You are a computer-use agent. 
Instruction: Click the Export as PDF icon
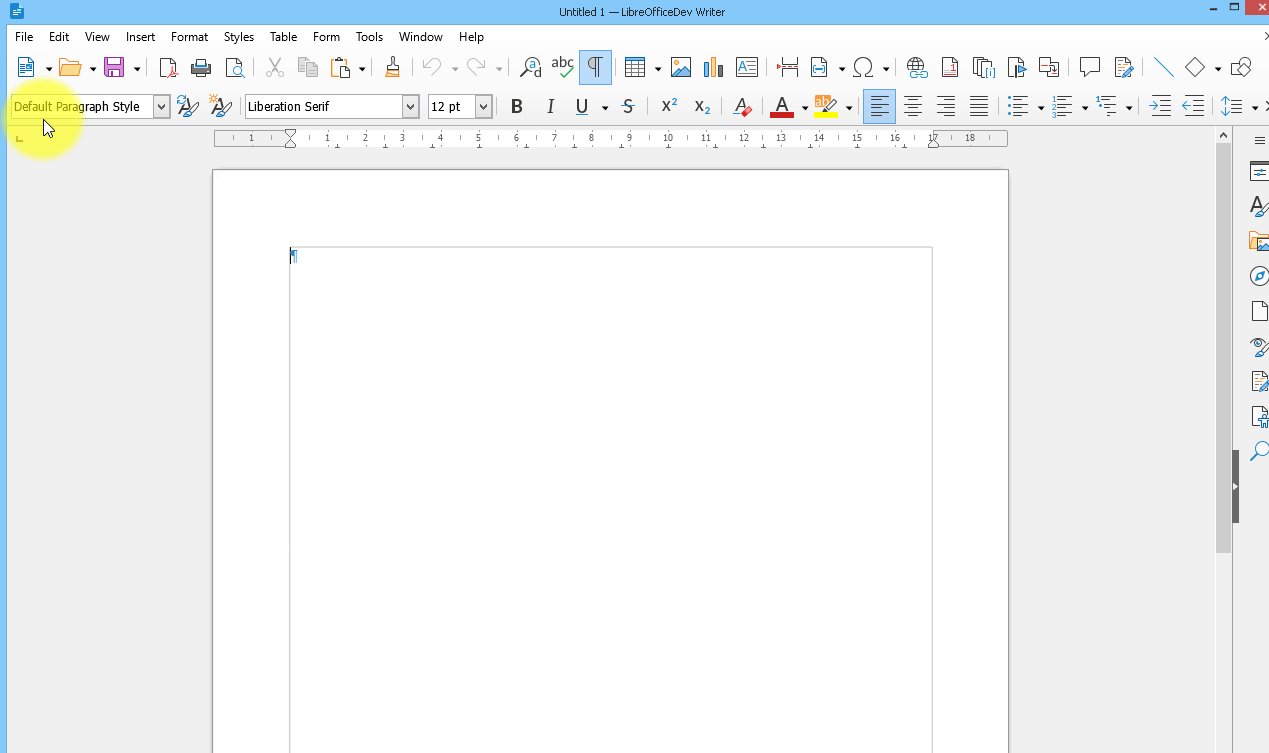coord(169,68)
